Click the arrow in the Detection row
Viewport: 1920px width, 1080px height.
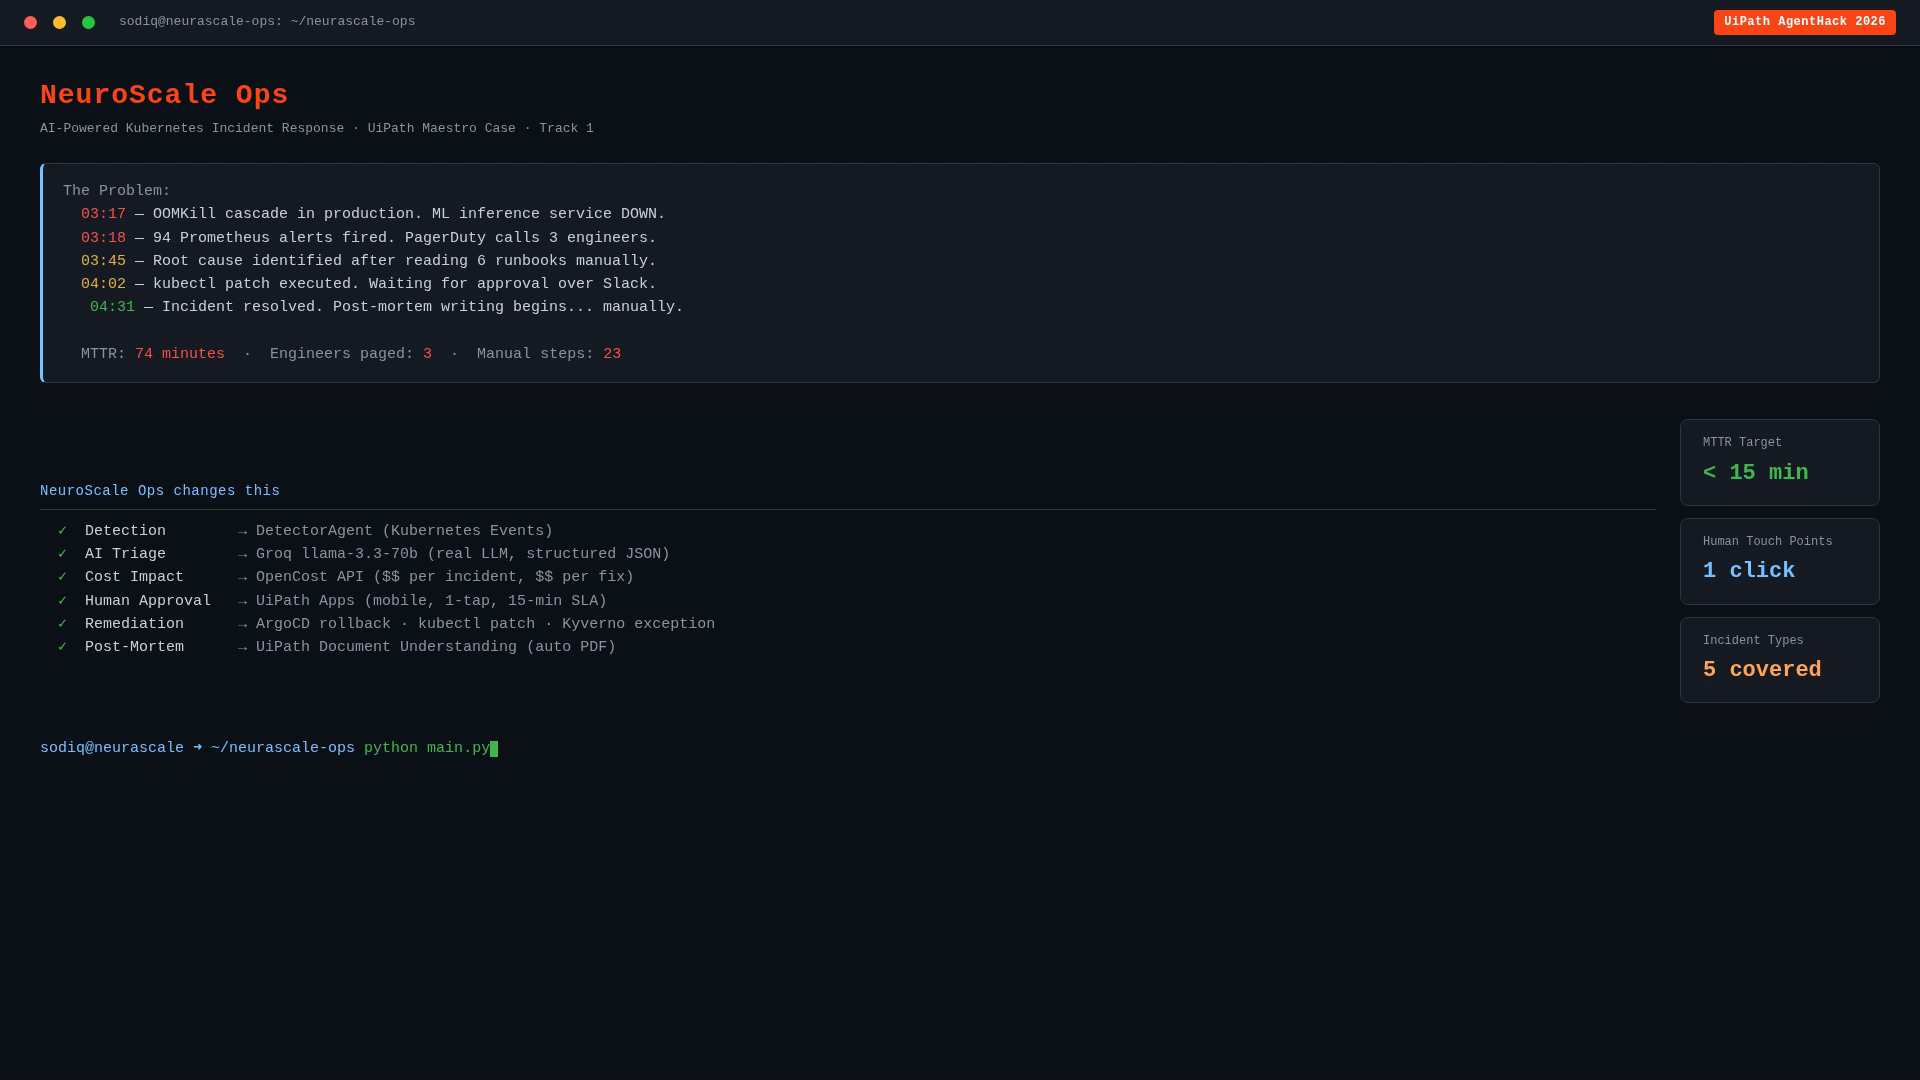[x=242, y=532]
